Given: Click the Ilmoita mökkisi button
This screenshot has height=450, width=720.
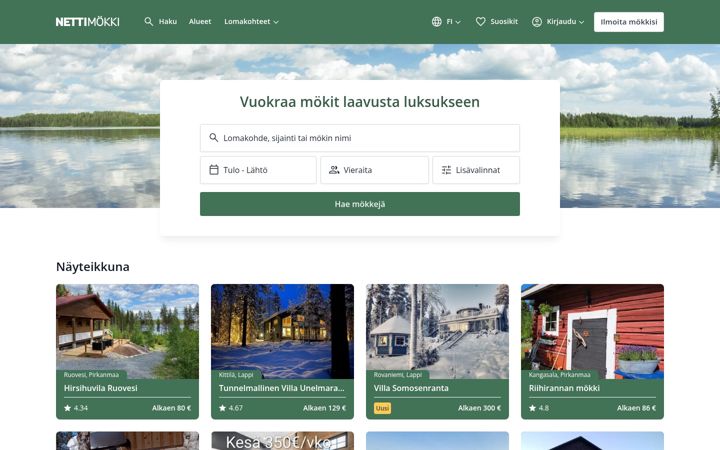Looking at the screenshot, I should coord(629,22).
